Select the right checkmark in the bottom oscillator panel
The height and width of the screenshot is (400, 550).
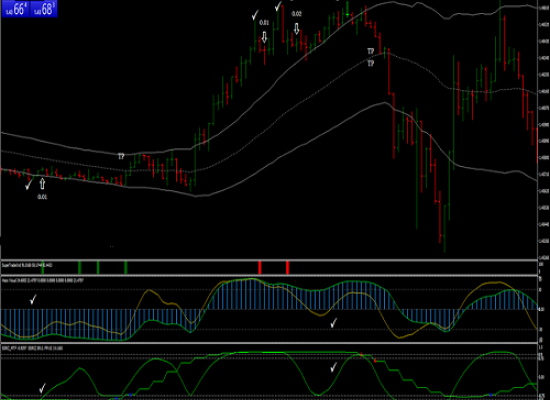pyautogui.click(x=334, y=367)
